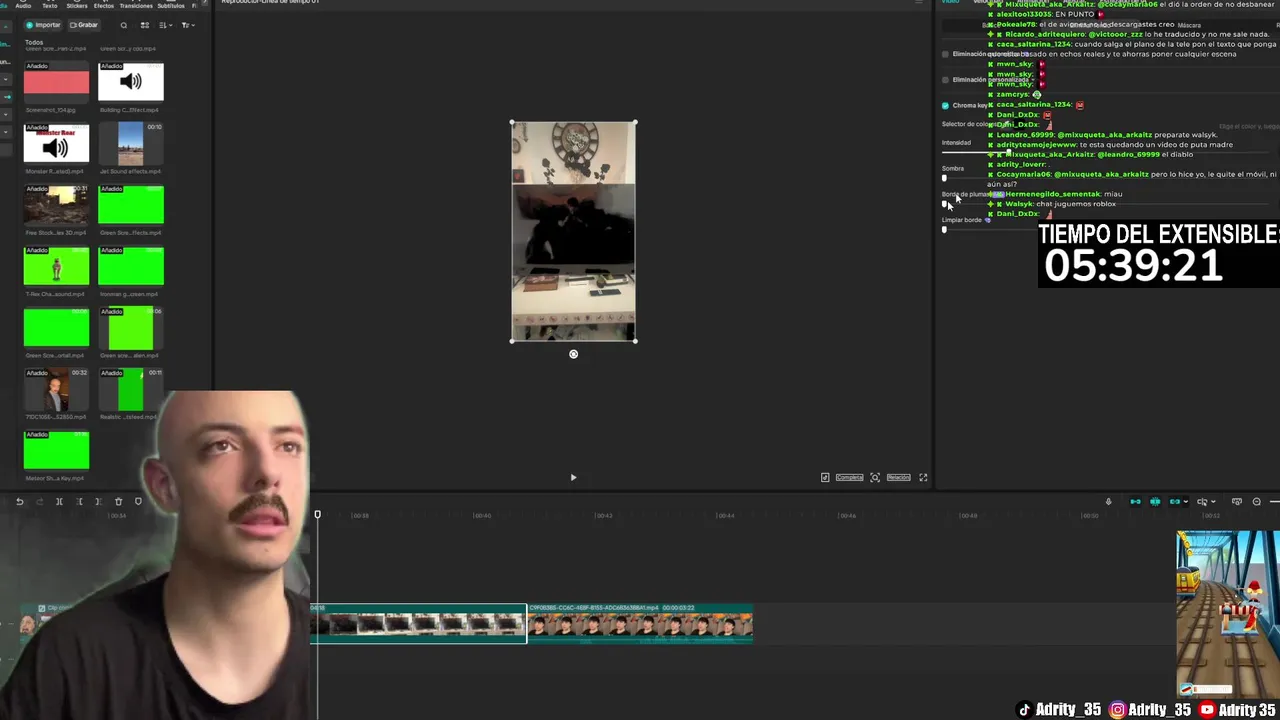This screenshot has height=720, width=1280.
Task: Click the preview zoom scan icon
Action: click(875, 477)
